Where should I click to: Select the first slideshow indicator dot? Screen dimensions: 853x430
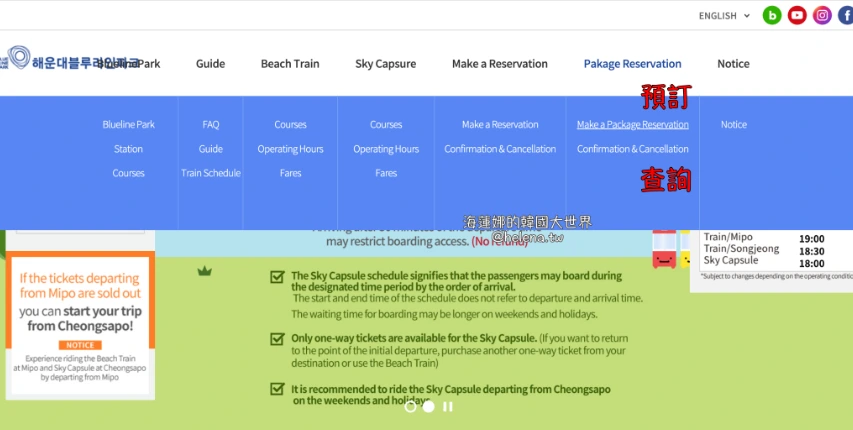[x=410, y=407]
